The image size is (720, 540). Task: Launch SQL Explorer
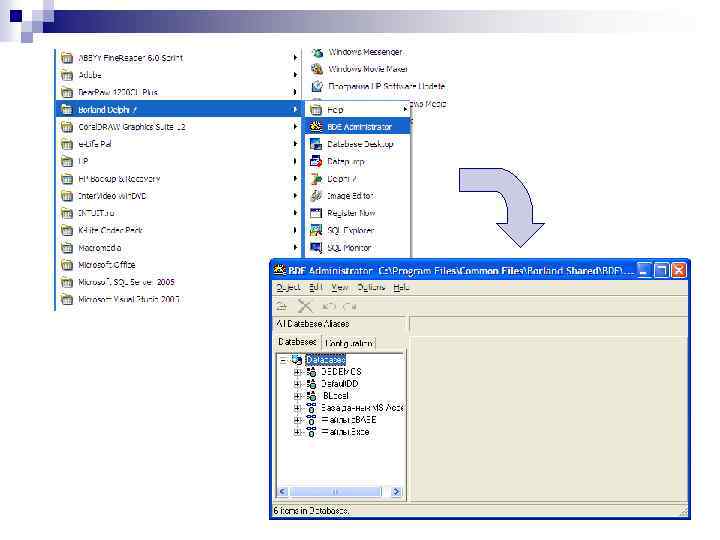pyautogui.click(x=358, y=231)
